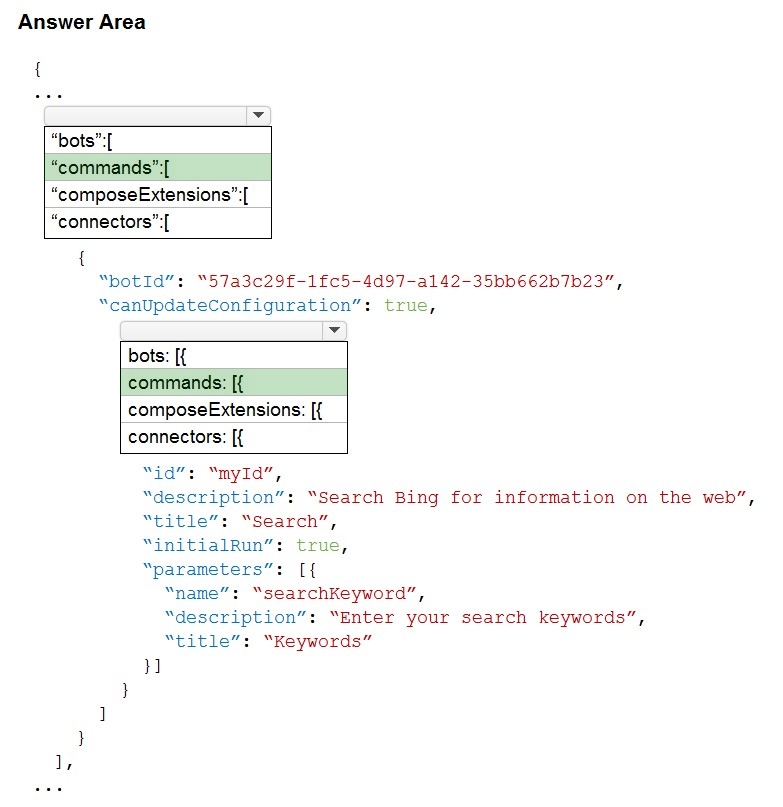This screenshot has height=807, width=783.
Task: Click the empty top combo box field
Action: [x=146, y=115]
